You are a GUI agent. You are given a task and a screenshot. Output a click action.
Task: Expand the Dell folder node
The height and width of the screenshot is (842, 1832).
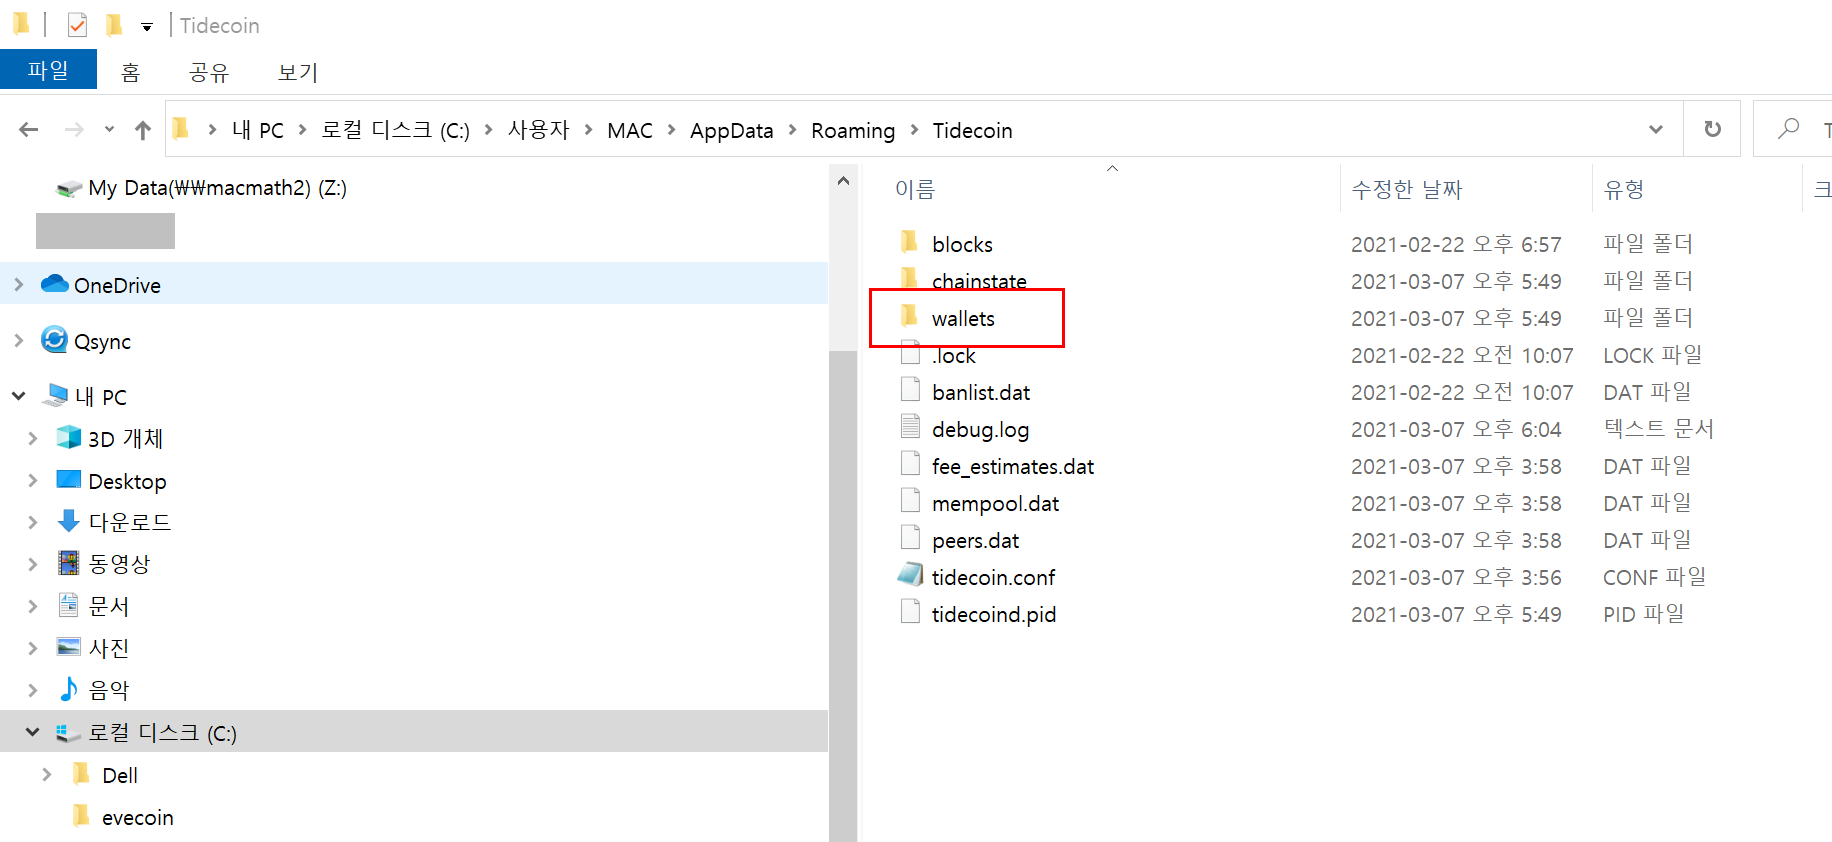point(47,775)
